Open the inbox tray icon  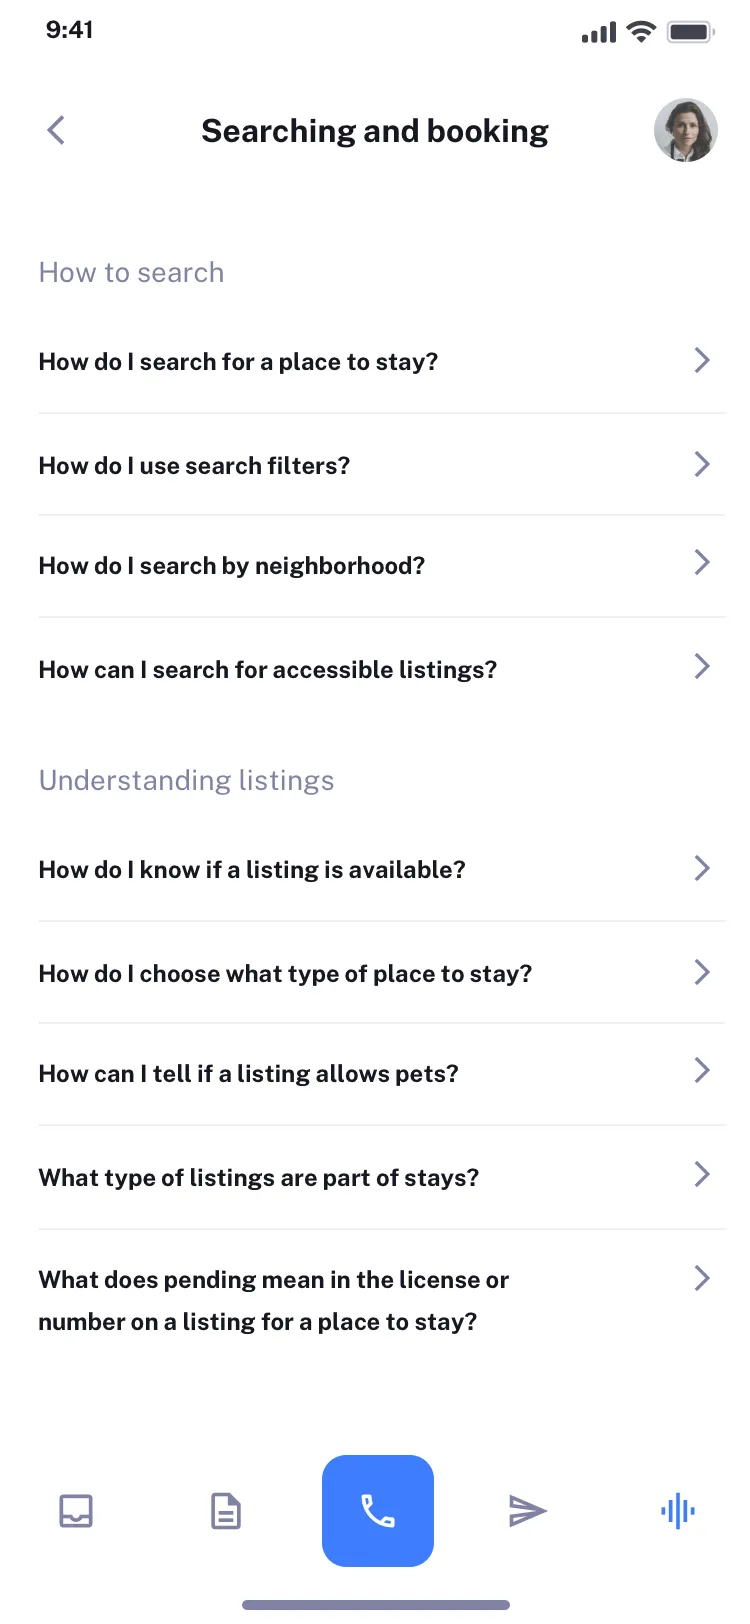(x=76, y=1511)
